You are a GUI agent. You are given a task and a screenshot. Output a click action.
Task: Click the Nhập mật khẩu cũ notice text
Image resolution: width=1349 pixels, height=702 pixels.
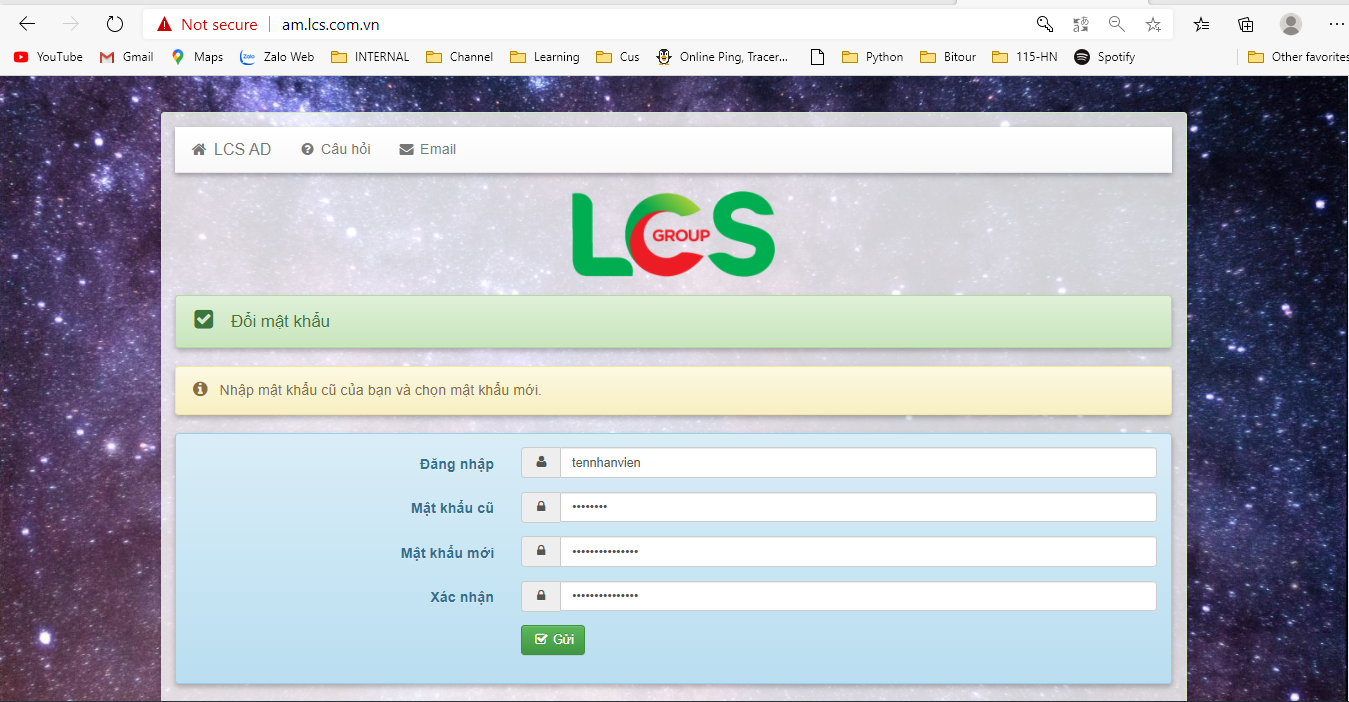[x=380, y=390]
